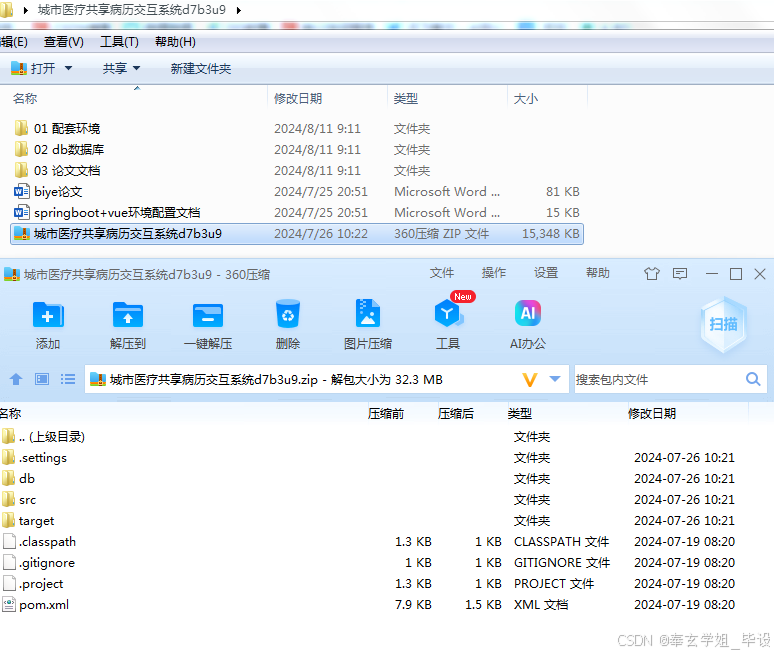Click the 一键解压 one-click extract icon
This screenshot has height=654, width=774.
[x=208, y=315]
